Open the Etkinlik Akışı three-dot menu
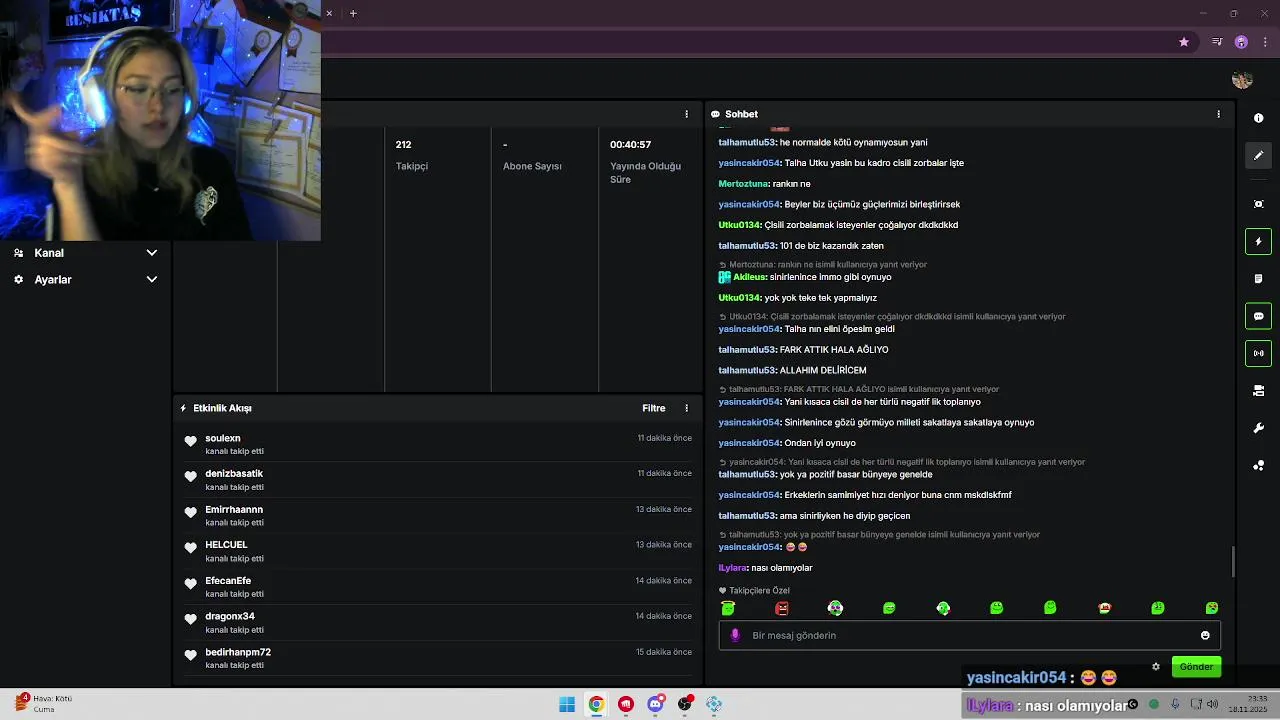This screenshot has height=720, width=1280. 686,408
